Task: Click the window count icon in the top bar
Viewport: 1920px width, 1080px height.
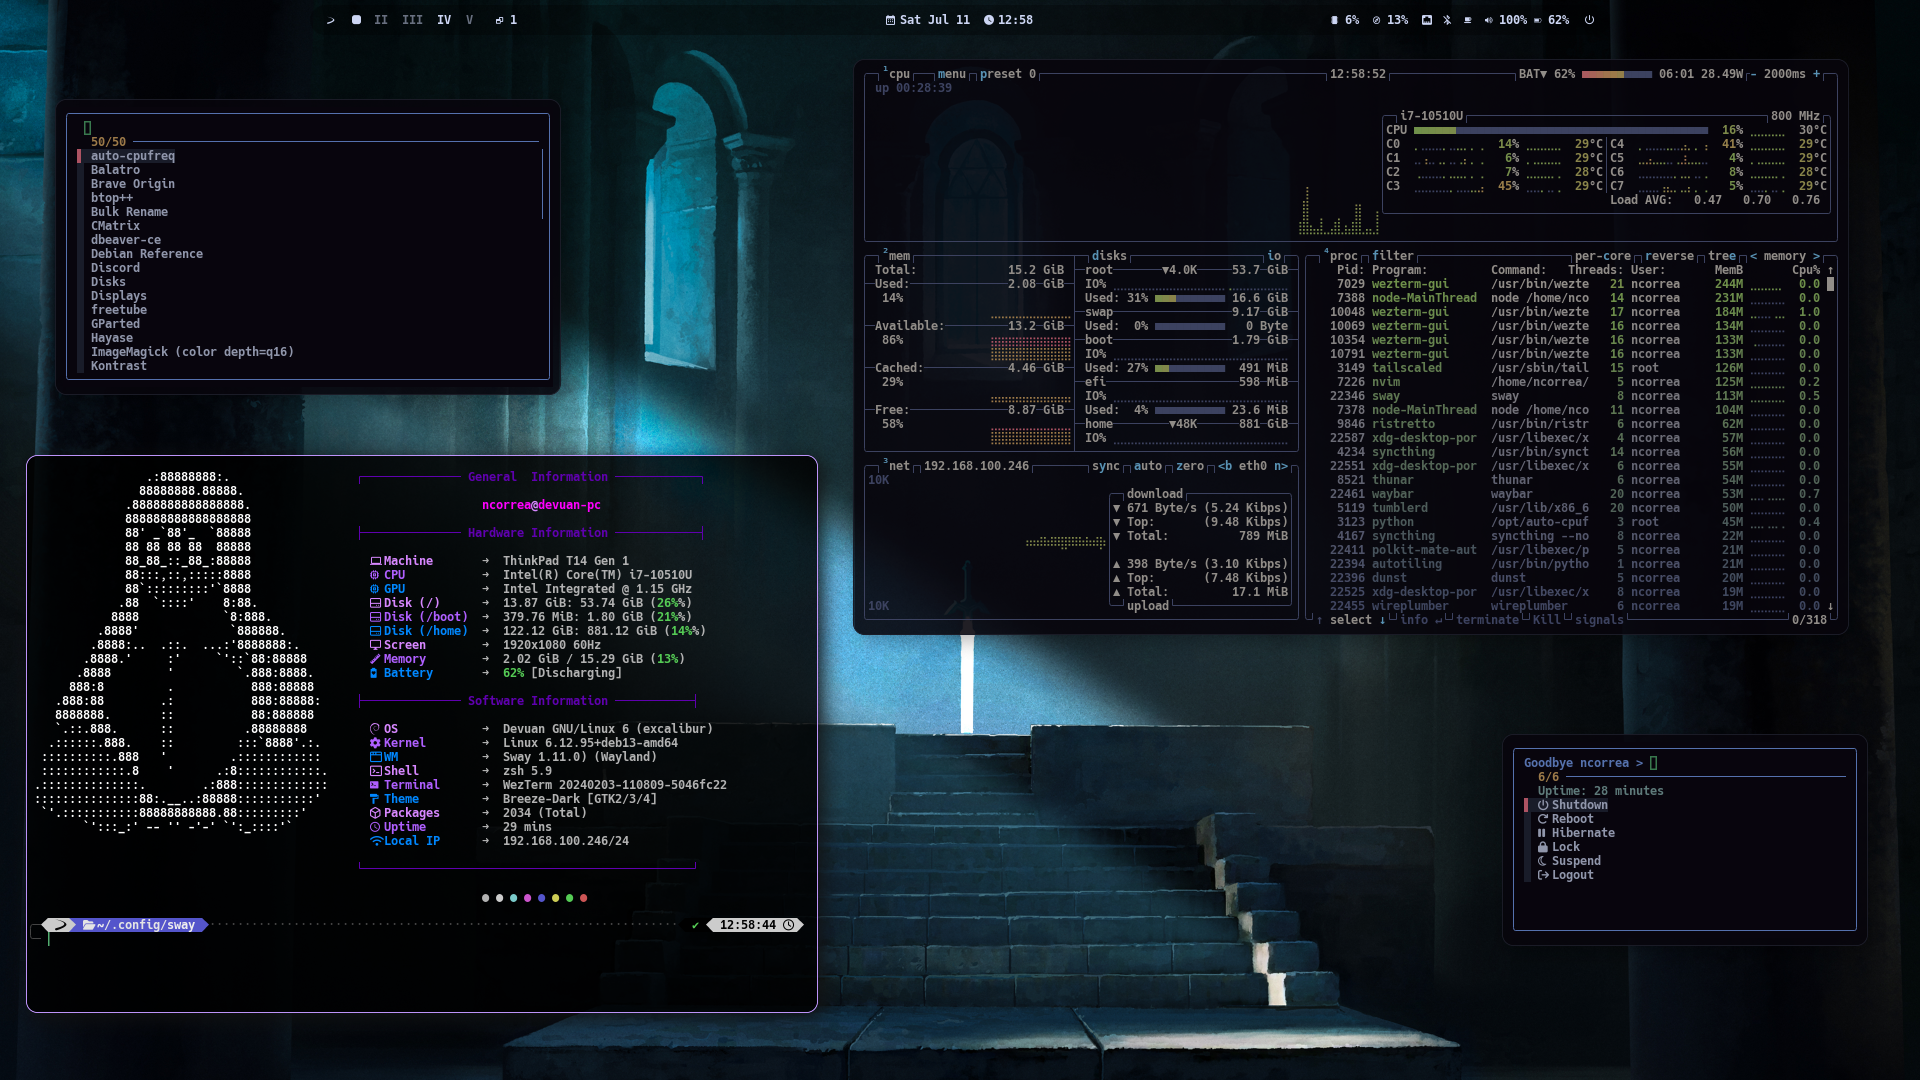Action: coord(499,20)
